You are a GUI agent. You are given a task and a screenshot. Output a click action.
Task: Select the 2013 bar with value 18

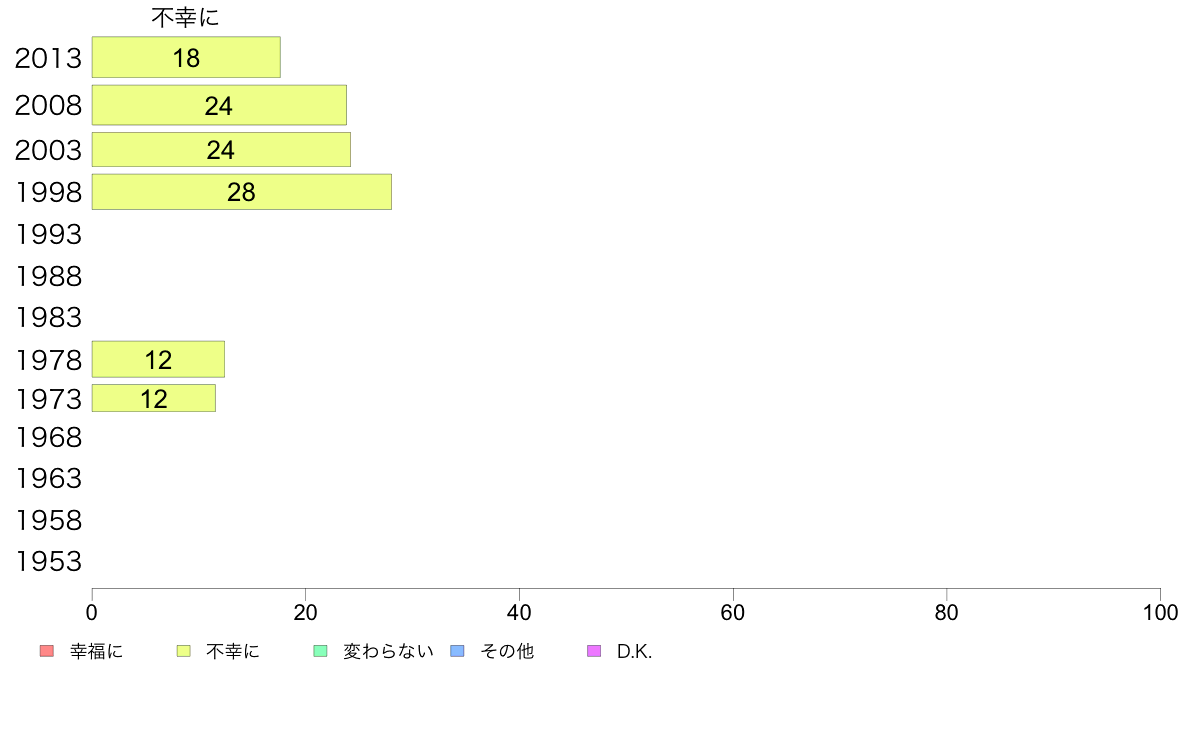pyautogui.click(x=186, y=57)
